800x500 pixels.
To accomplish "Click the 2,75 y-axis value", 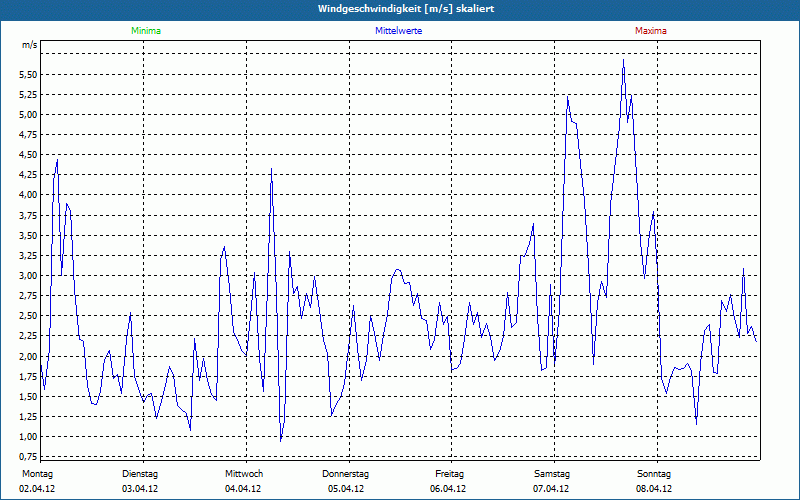I will tap(28, 295).
